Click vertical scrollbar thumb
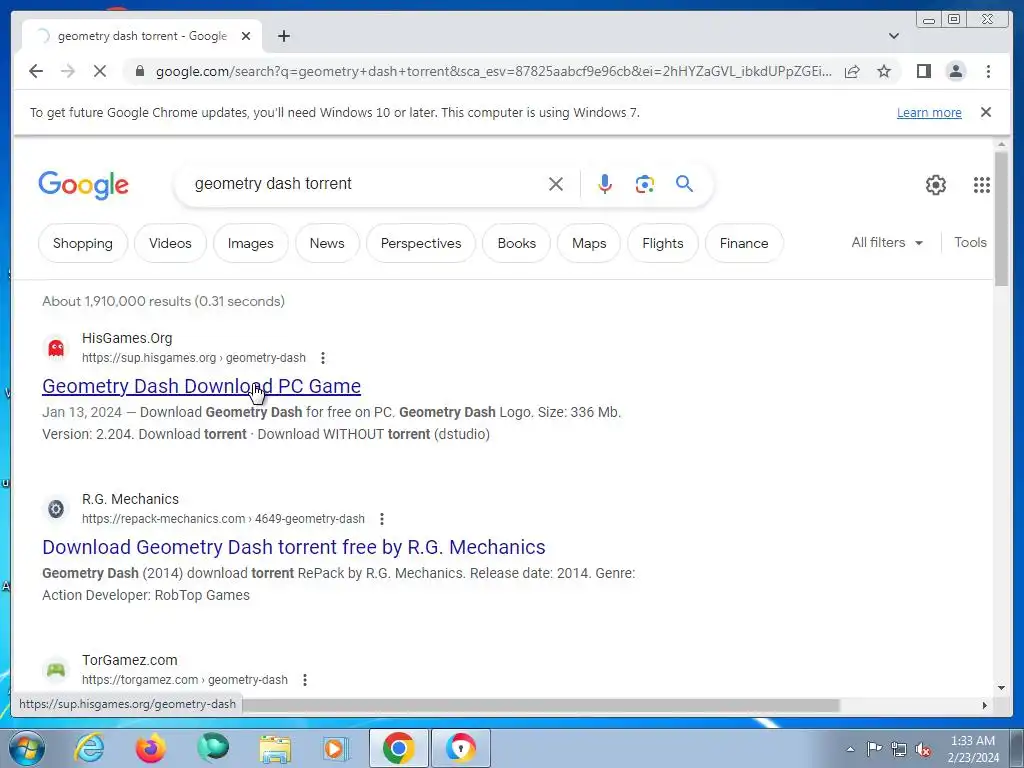The image size is (1024, 768). coord(1002,218)
